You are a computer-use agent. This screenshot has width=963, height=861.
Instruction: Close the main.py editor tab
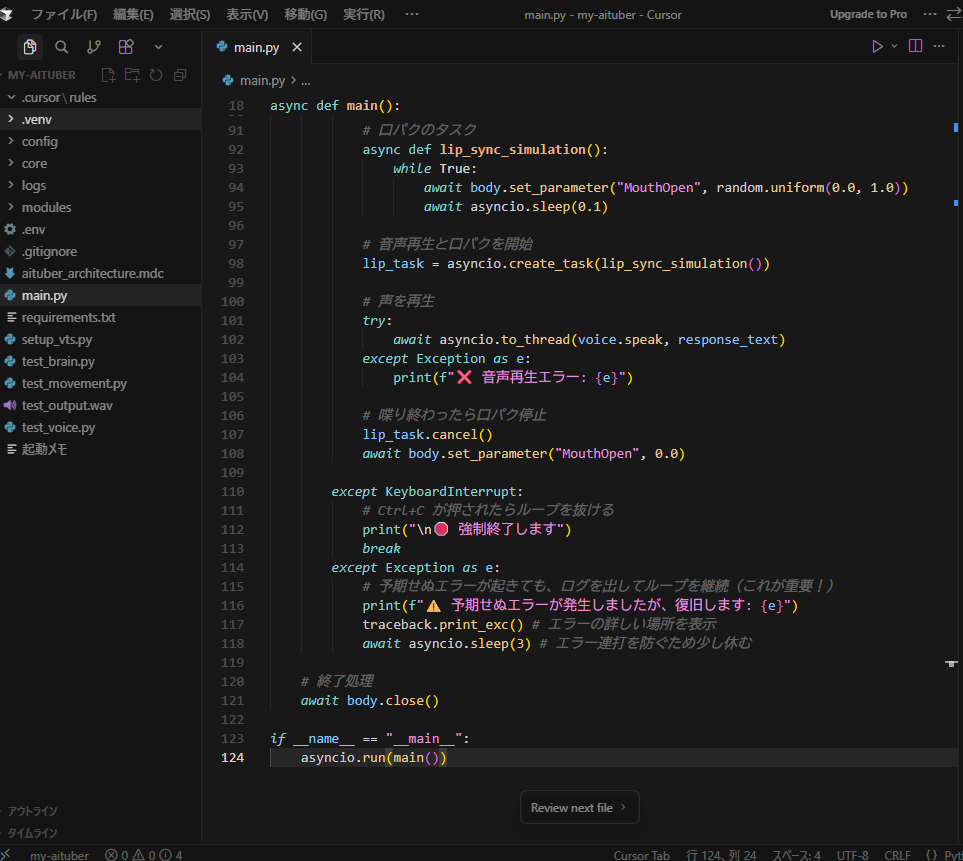[297, 48]
